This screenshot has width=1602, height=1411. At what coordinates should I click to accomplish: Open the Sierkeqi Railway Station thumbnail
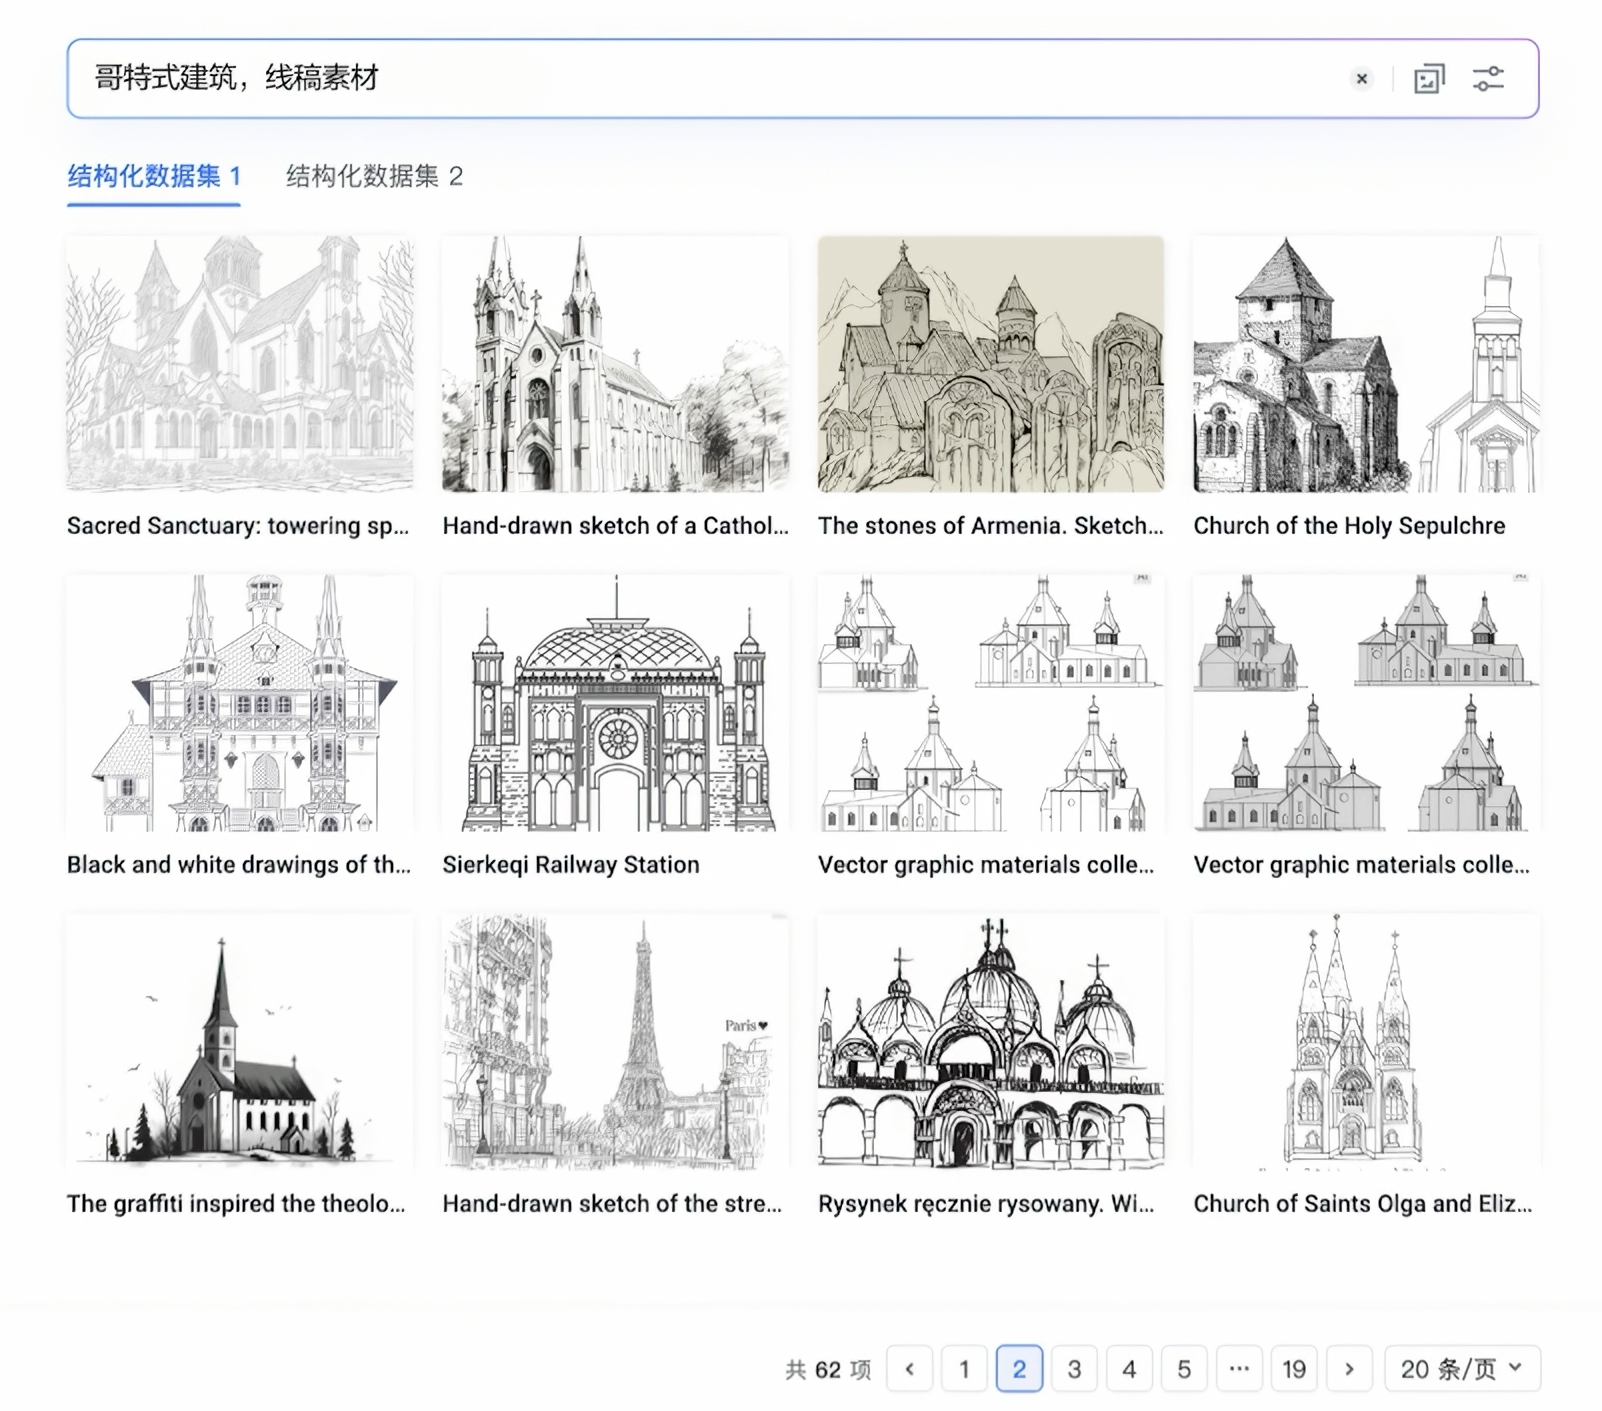pos(615,703)
